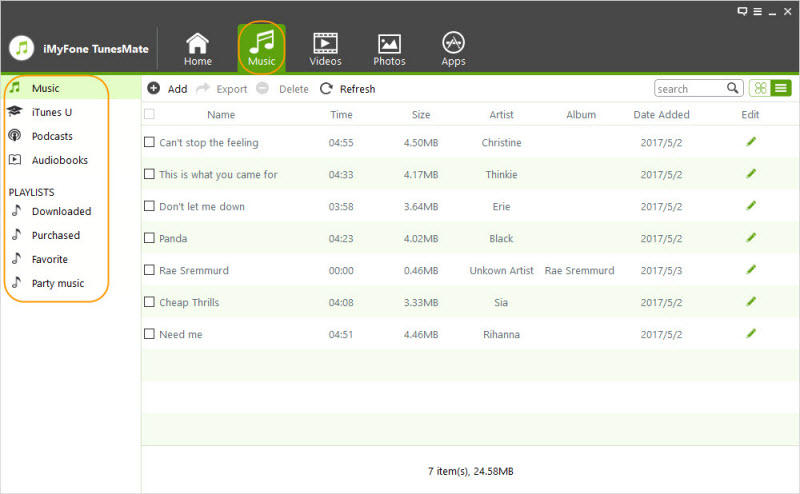Select Music in the sidebar

click(x=70, y=88)
